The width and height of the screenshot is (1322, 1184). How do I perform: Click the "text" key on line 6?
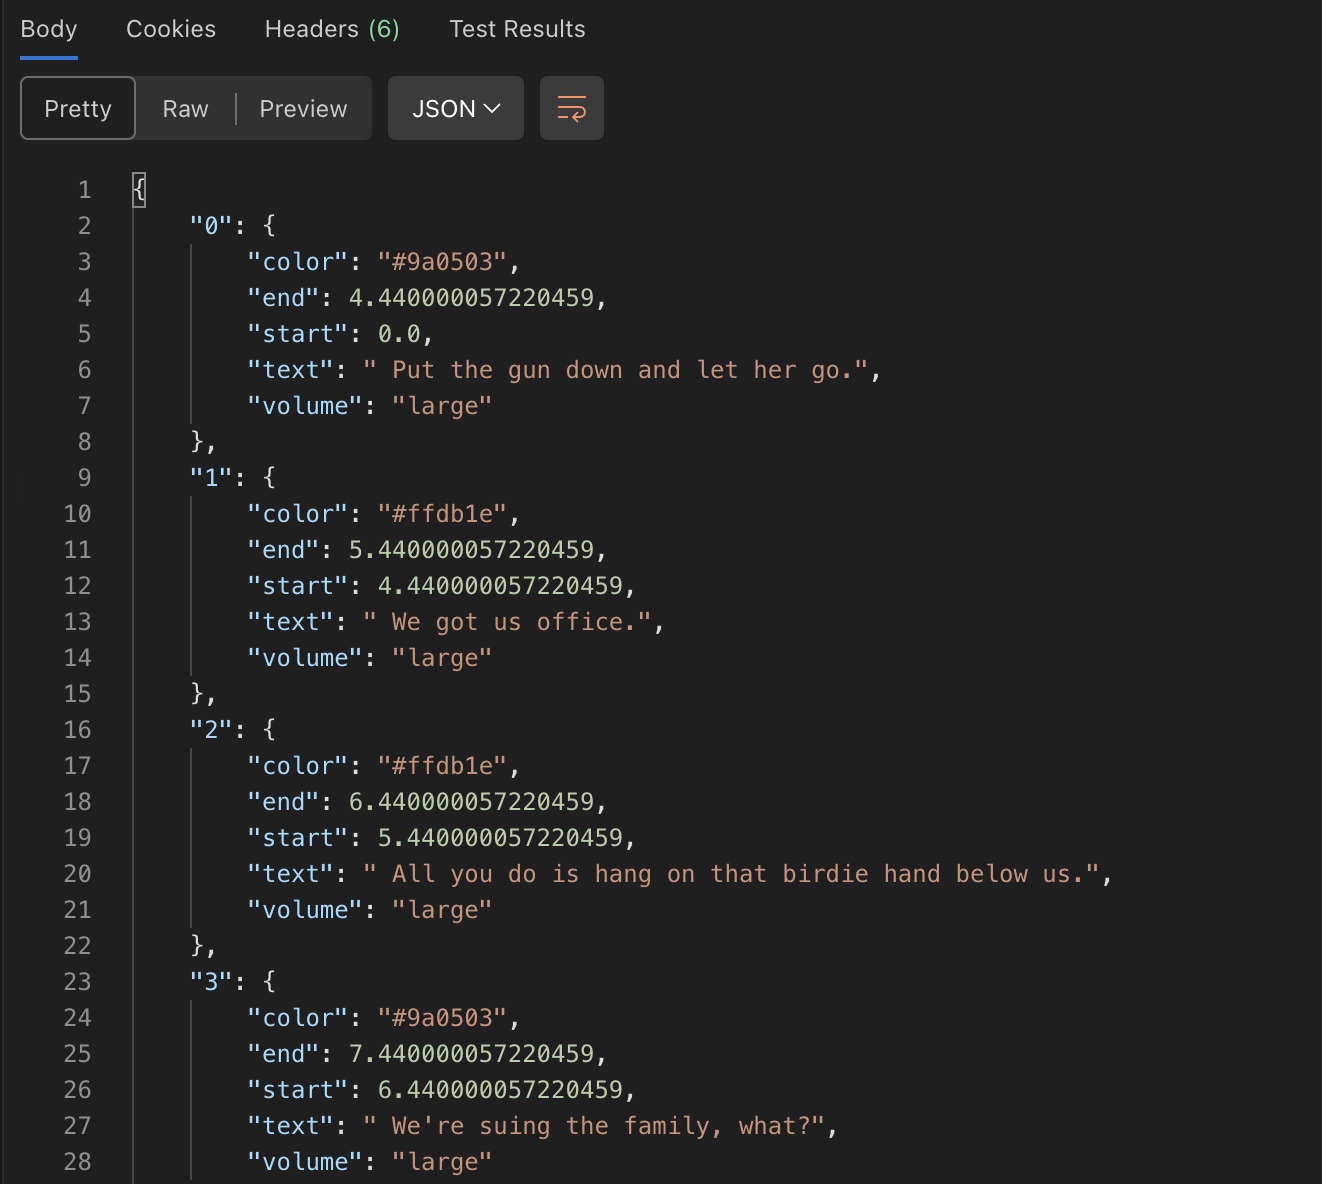click(x=290, y=370)
